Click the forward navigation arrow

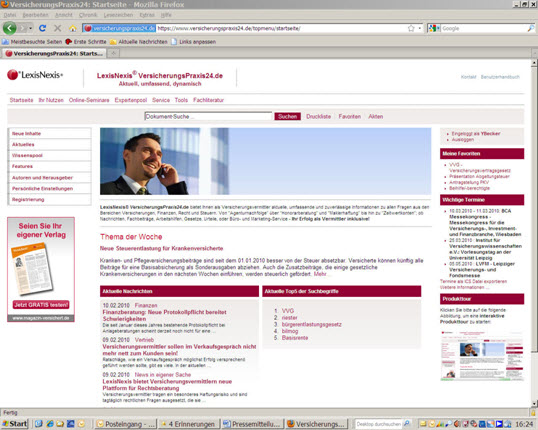(x=23, y=28)
